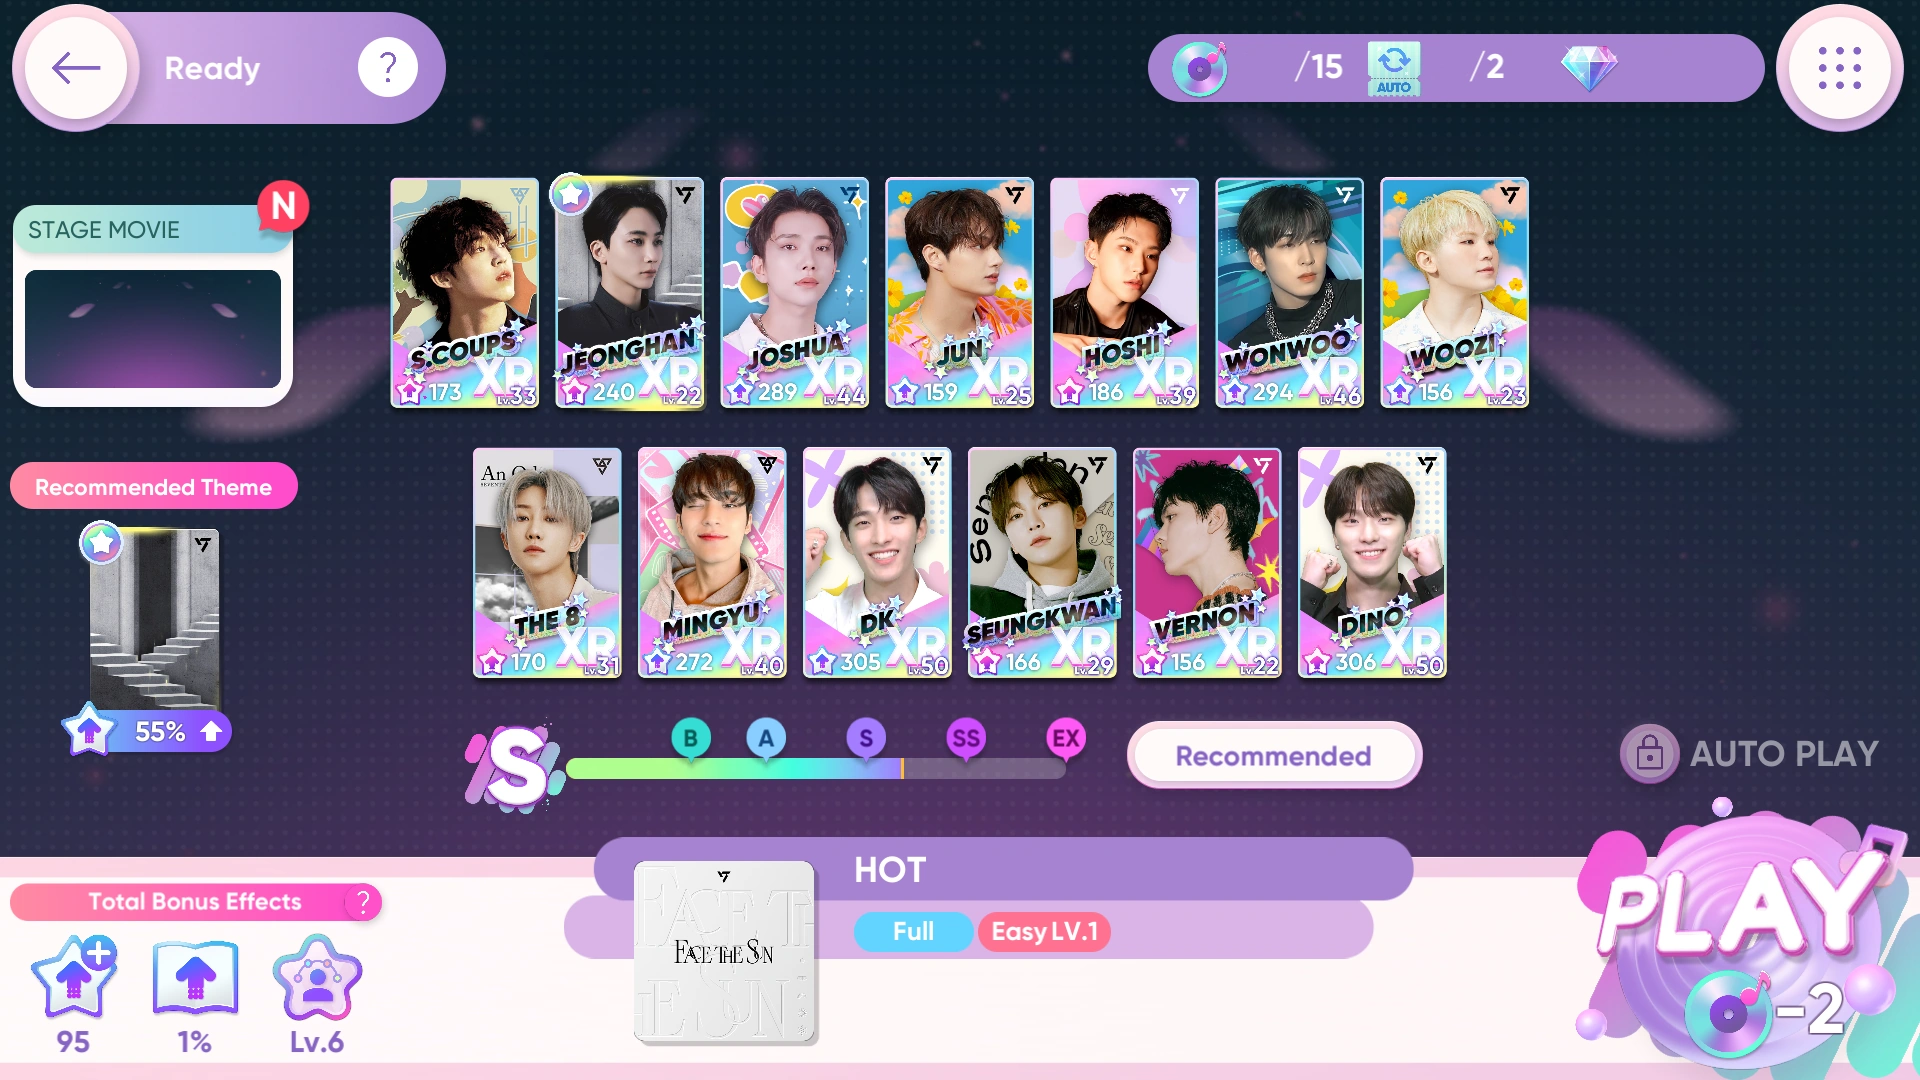
Task: Toggle the Full song length option
Action: point(913,931)
